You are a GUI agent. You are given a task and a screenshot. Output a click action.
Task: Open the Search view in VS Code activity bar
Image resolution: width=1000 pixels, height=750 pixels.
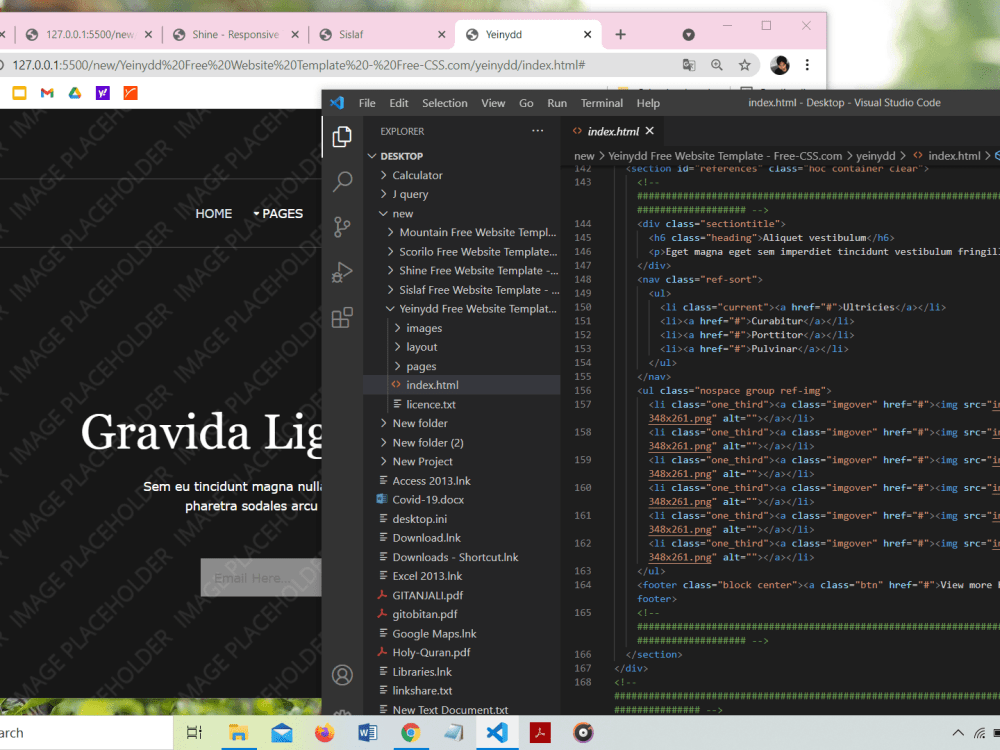[x=342, y=182]
